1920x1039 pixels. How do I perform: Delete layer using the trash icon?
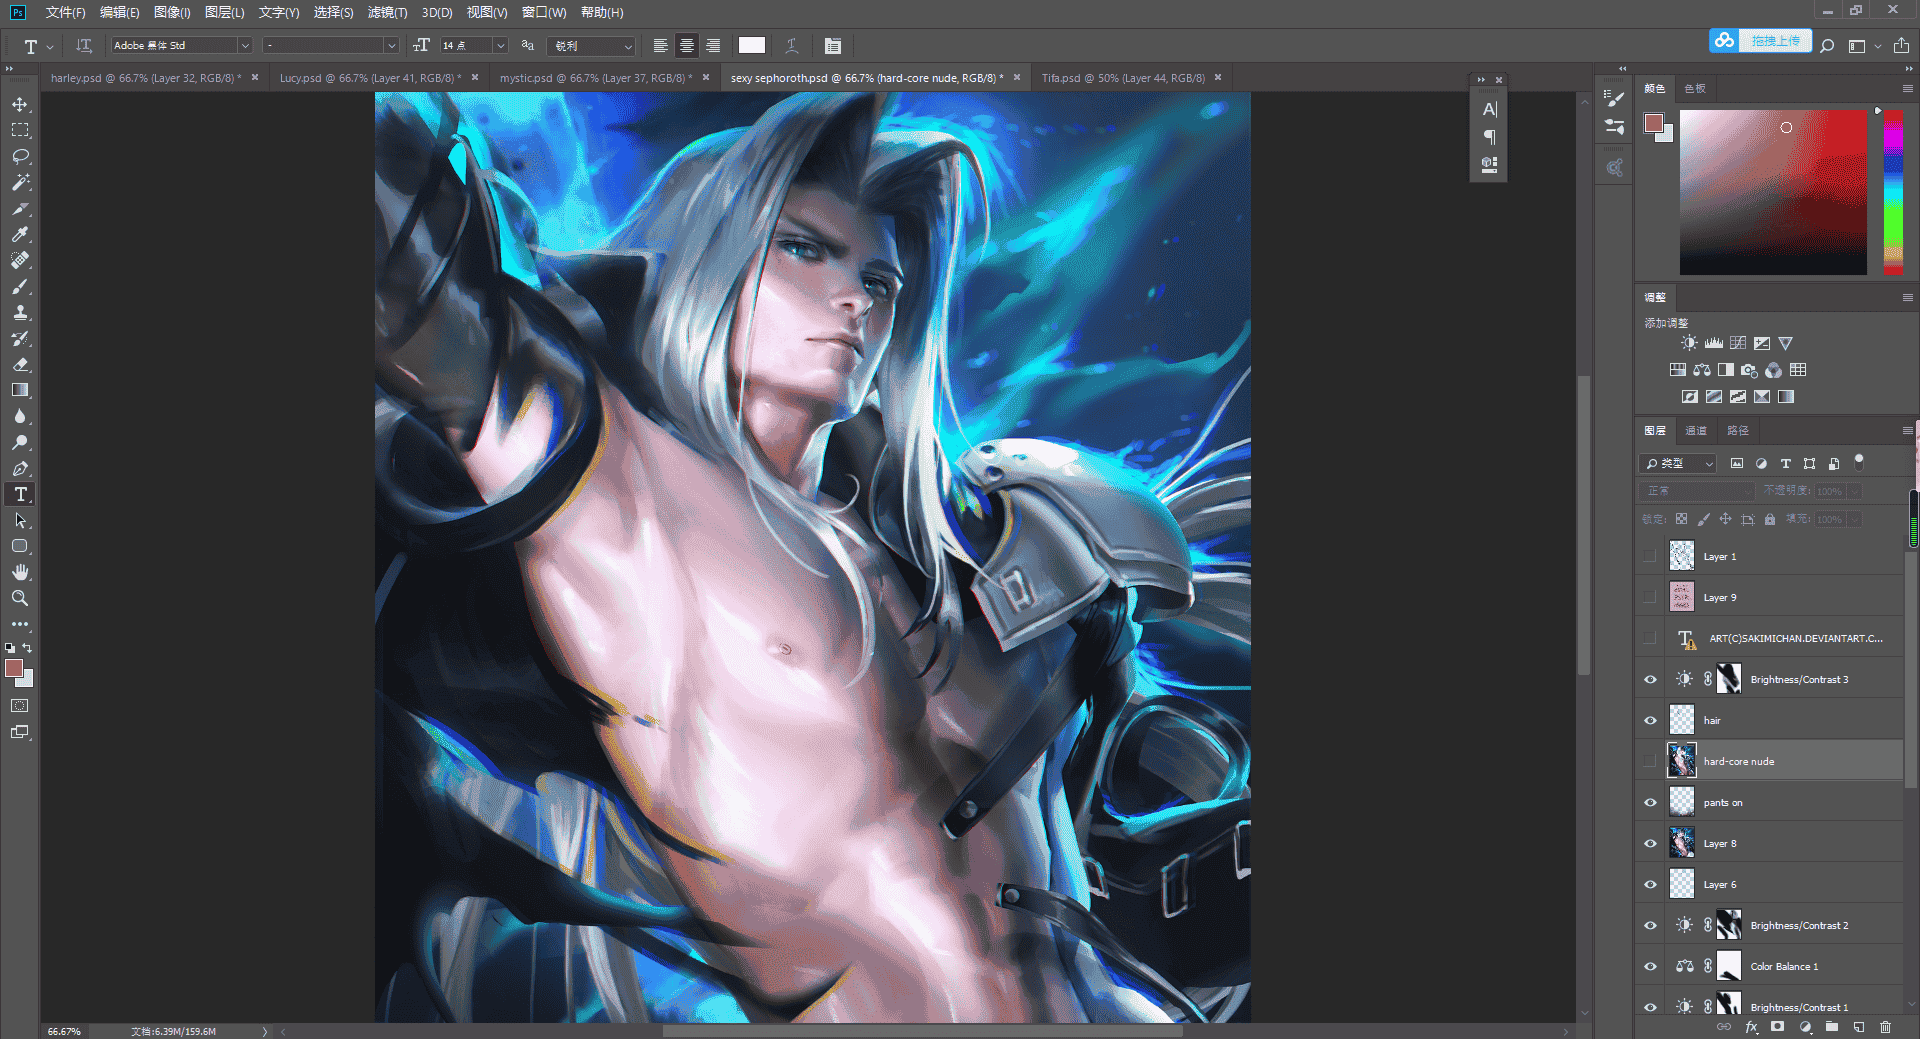pos(1885,1027)
